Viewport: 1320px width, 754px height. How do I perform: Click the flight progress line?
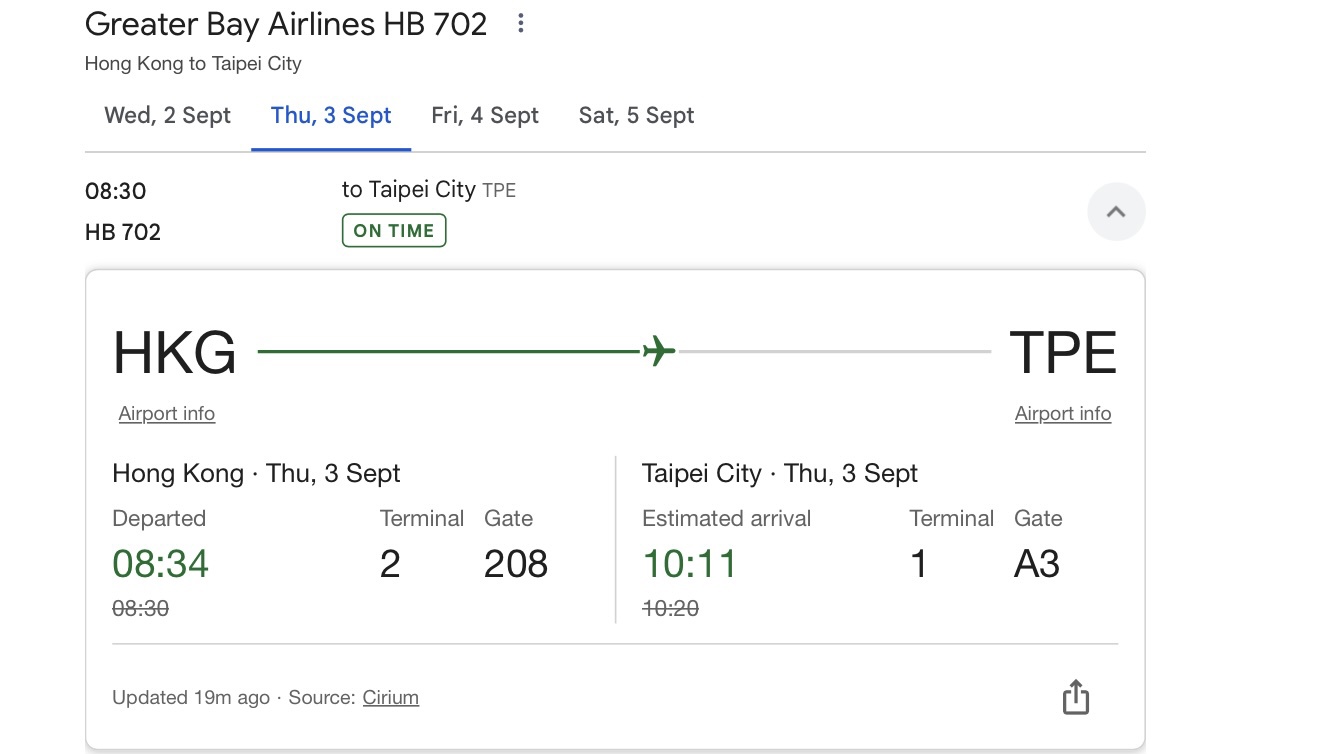tap(624, 352)
